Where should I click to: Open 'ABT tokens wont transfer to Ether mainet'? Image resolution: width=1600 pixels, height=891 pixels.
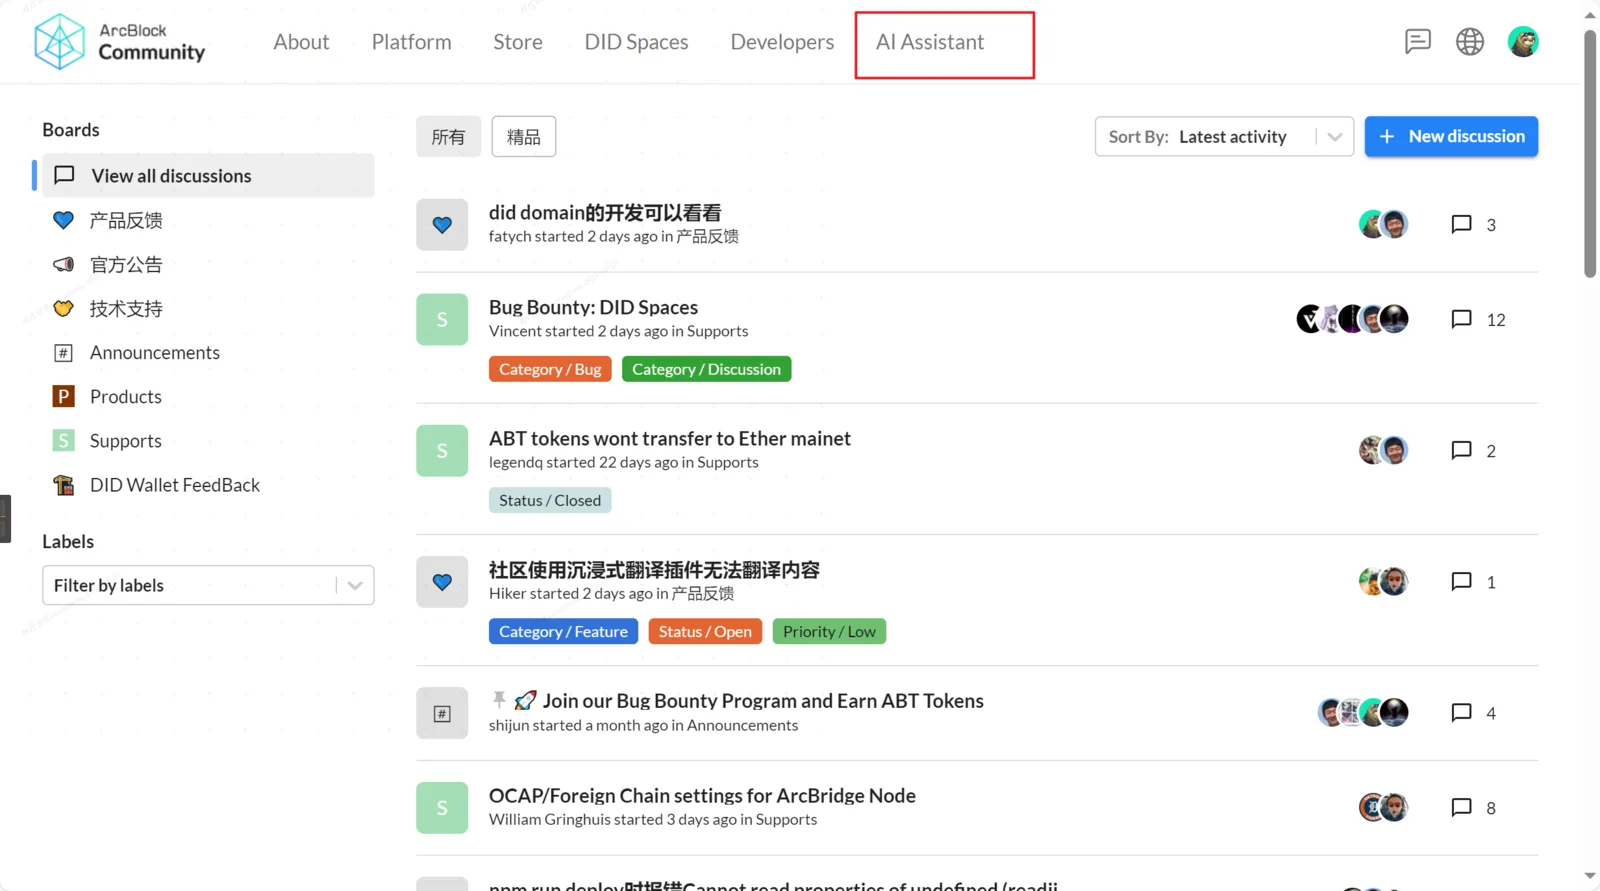pyautogui.click(x=670, y=439)
